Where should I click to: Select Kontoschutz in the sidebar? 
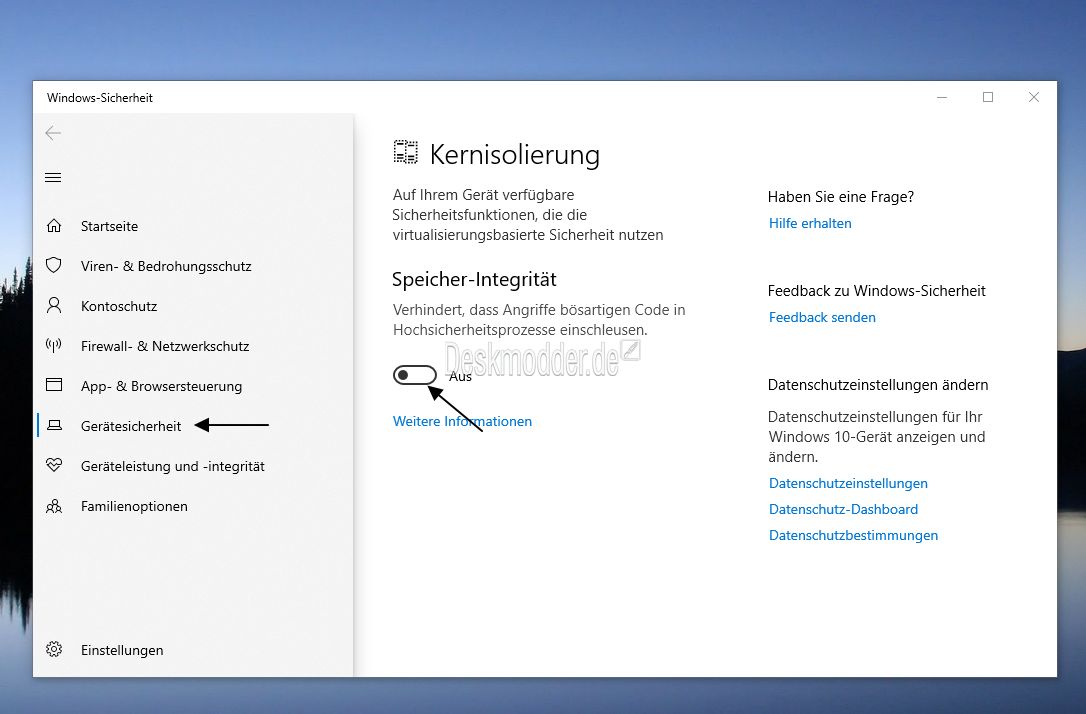pyautogui.click(x=119, y=307)
